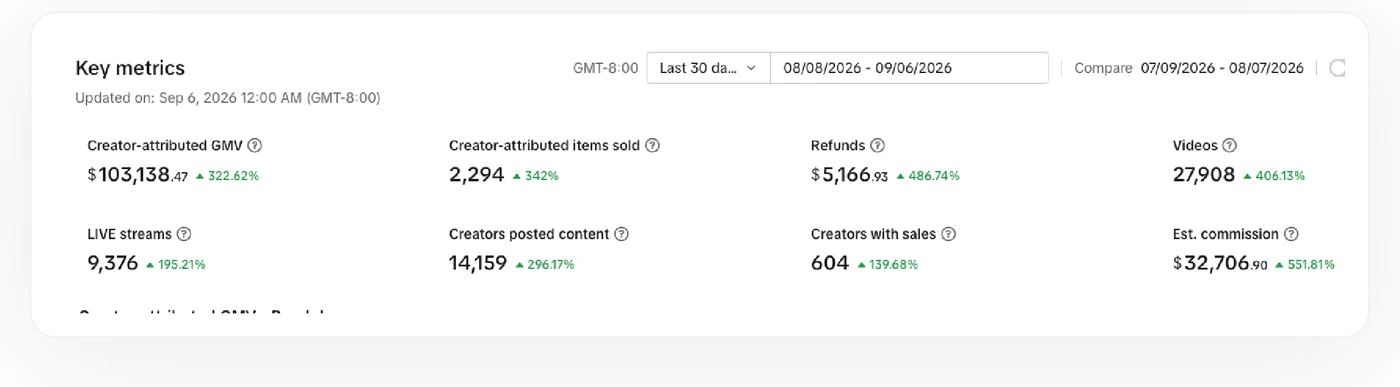Viewport: 1400px width, 387px height.
Task: Open info icon next to Creators with sales
Action: pos(949,234)
